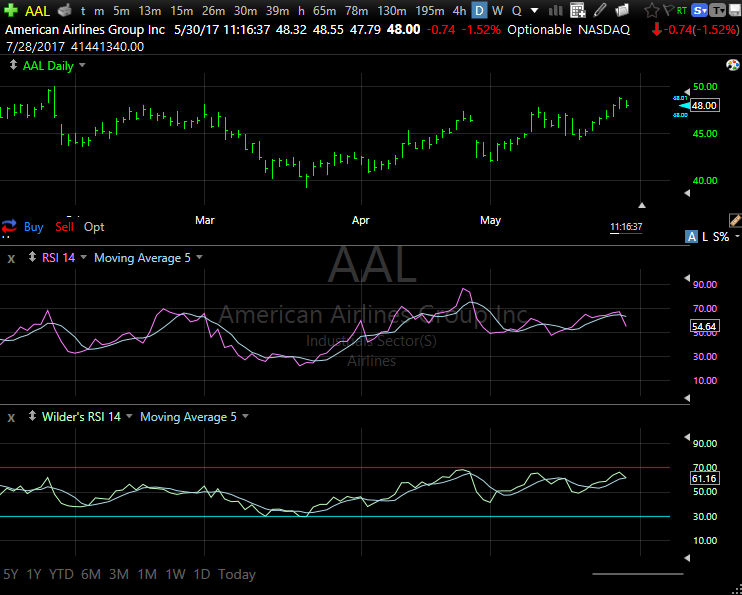Close the RSI 14 pane with its x
Screen dimensions: 742x595
[11, 258]
